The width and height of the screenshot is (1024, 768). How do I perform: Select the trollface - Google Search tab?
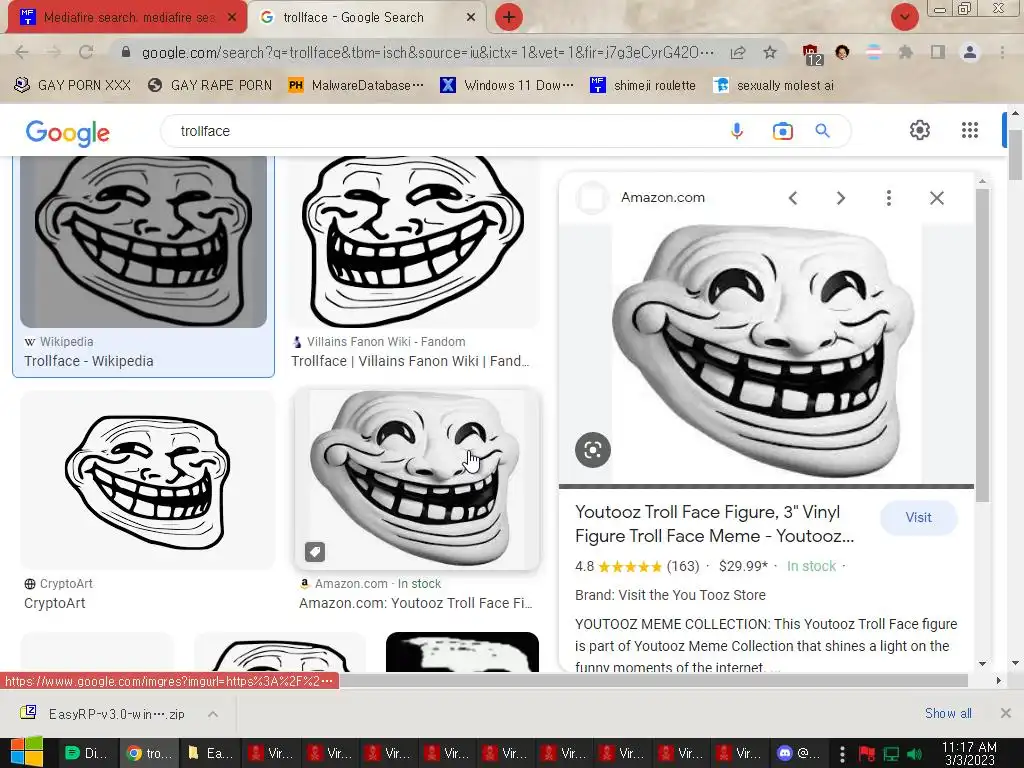pyautogui.click(x=366, y=18)
